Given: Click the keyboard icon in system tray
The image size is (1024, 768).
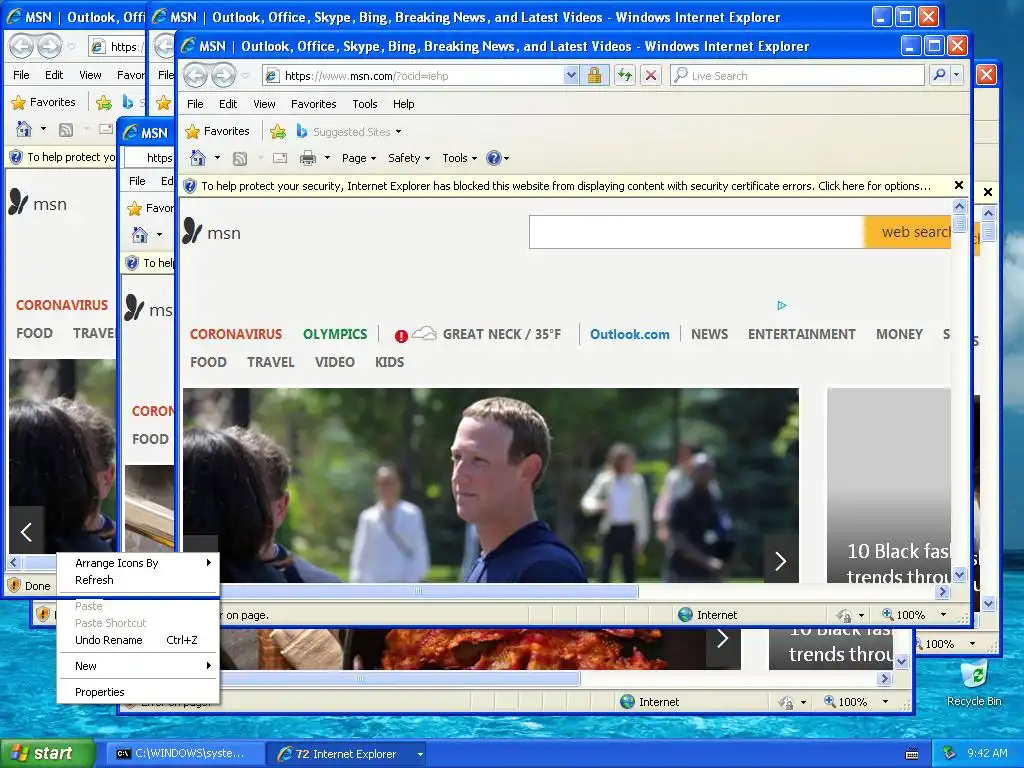Looking at the screenshot, I should [912, 754].
